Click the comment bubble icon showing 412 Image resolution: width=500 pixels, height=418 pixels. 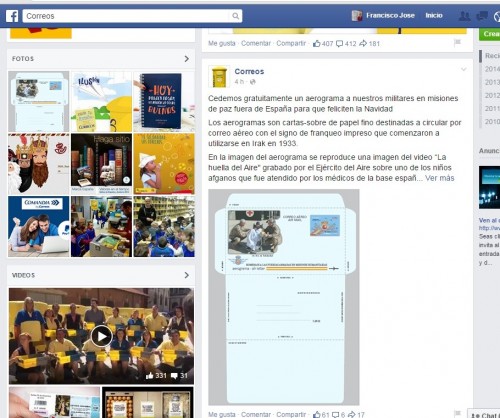click(339, 44)
